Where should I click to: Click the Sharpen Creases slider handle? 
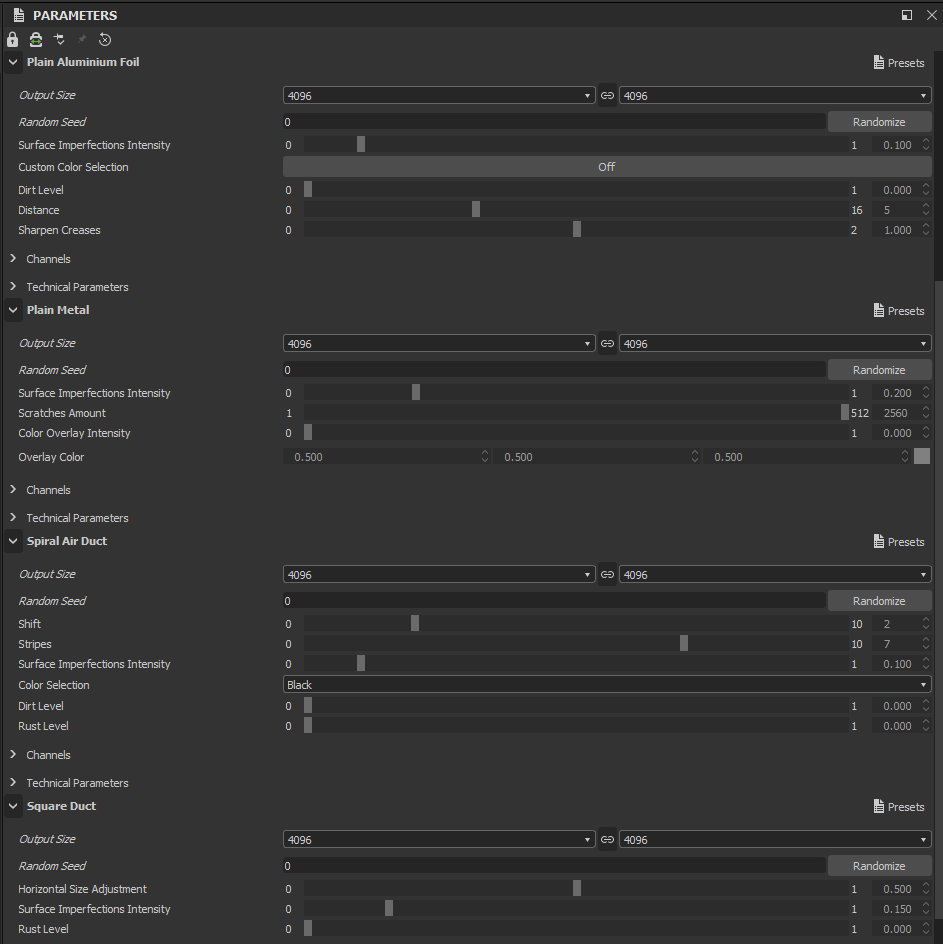pyautogui.click(x=577, y=229)
